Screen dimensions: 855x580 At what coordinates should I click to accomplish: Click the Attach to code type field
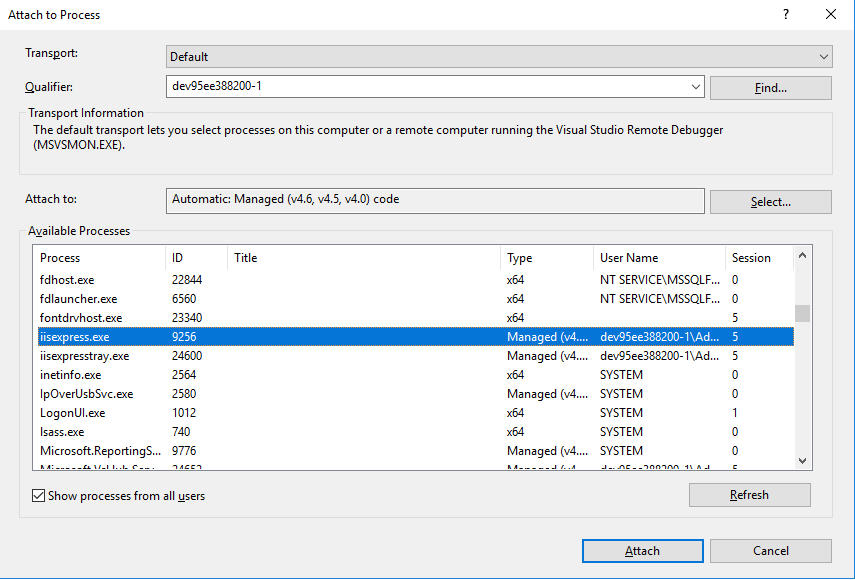[435, 201]
